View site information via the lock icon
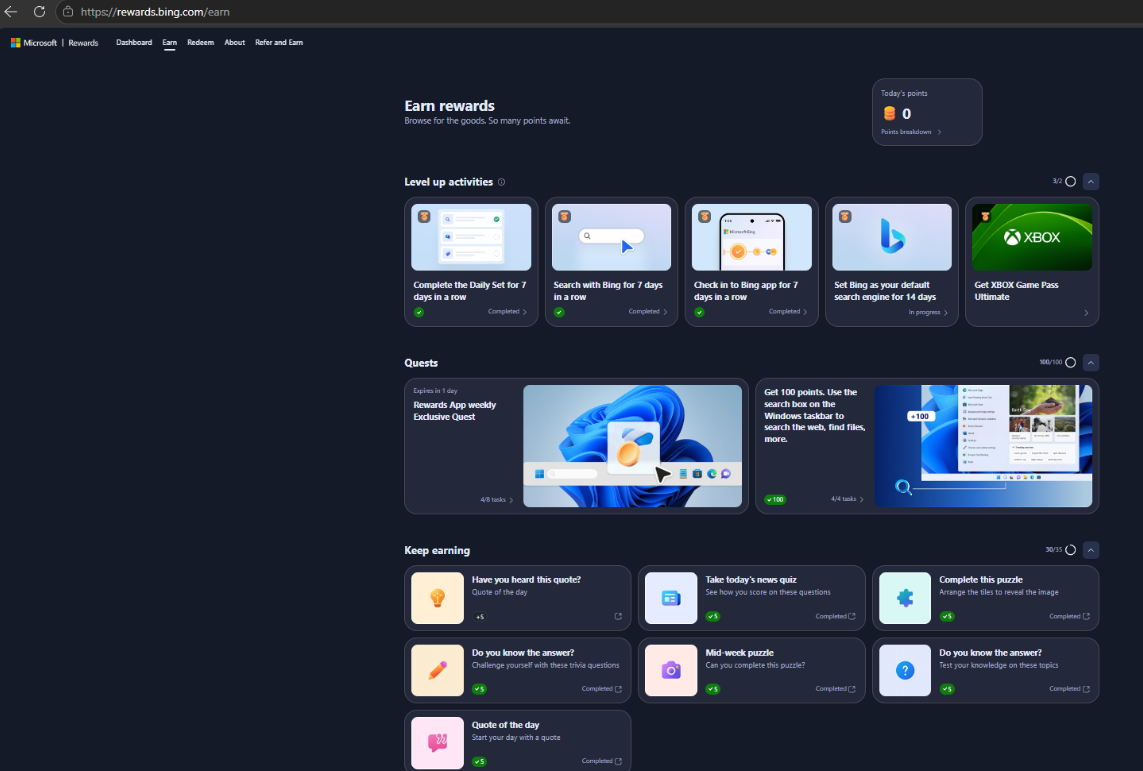Viewport: 1143px width, 771px height. click(68, 12)
